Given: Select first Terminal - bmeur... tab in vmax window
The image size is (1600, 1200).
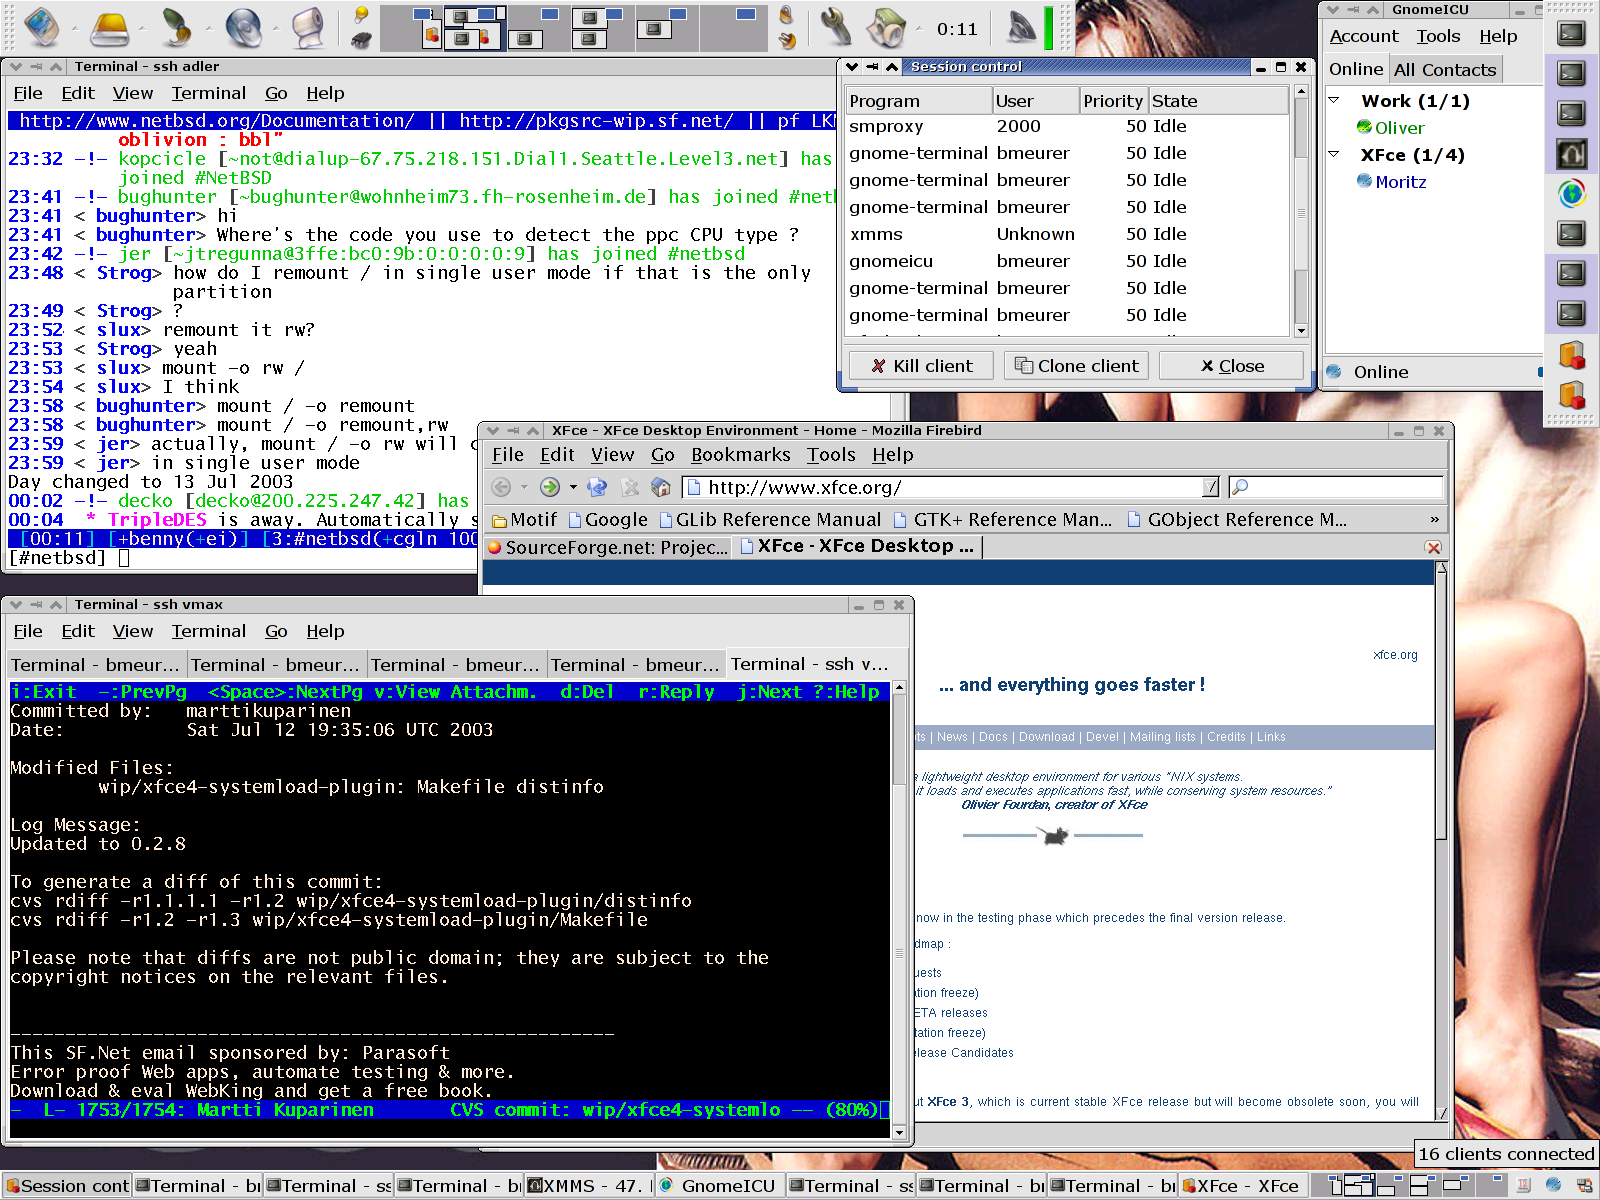Looking at the screenshot, I should tap(96, 665).
